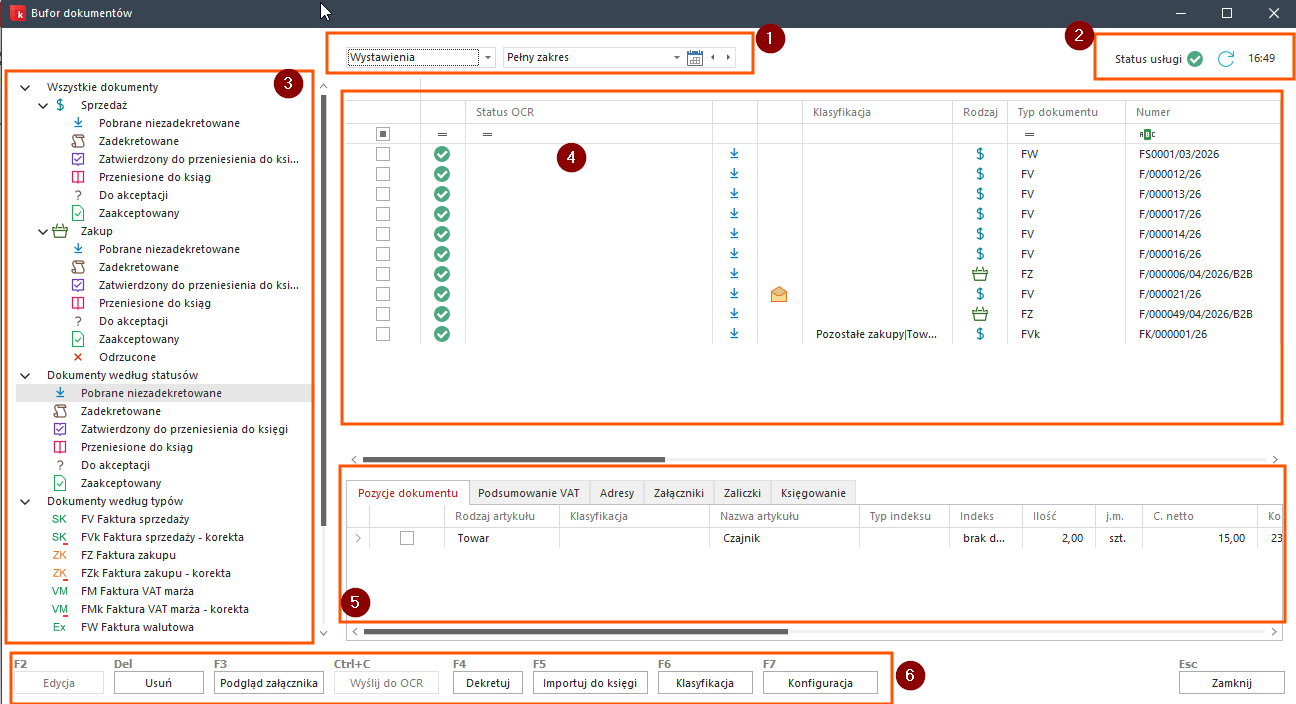1296x704 pixels.
Task: Click the Dekretuj button
Action: pos(488,683)
